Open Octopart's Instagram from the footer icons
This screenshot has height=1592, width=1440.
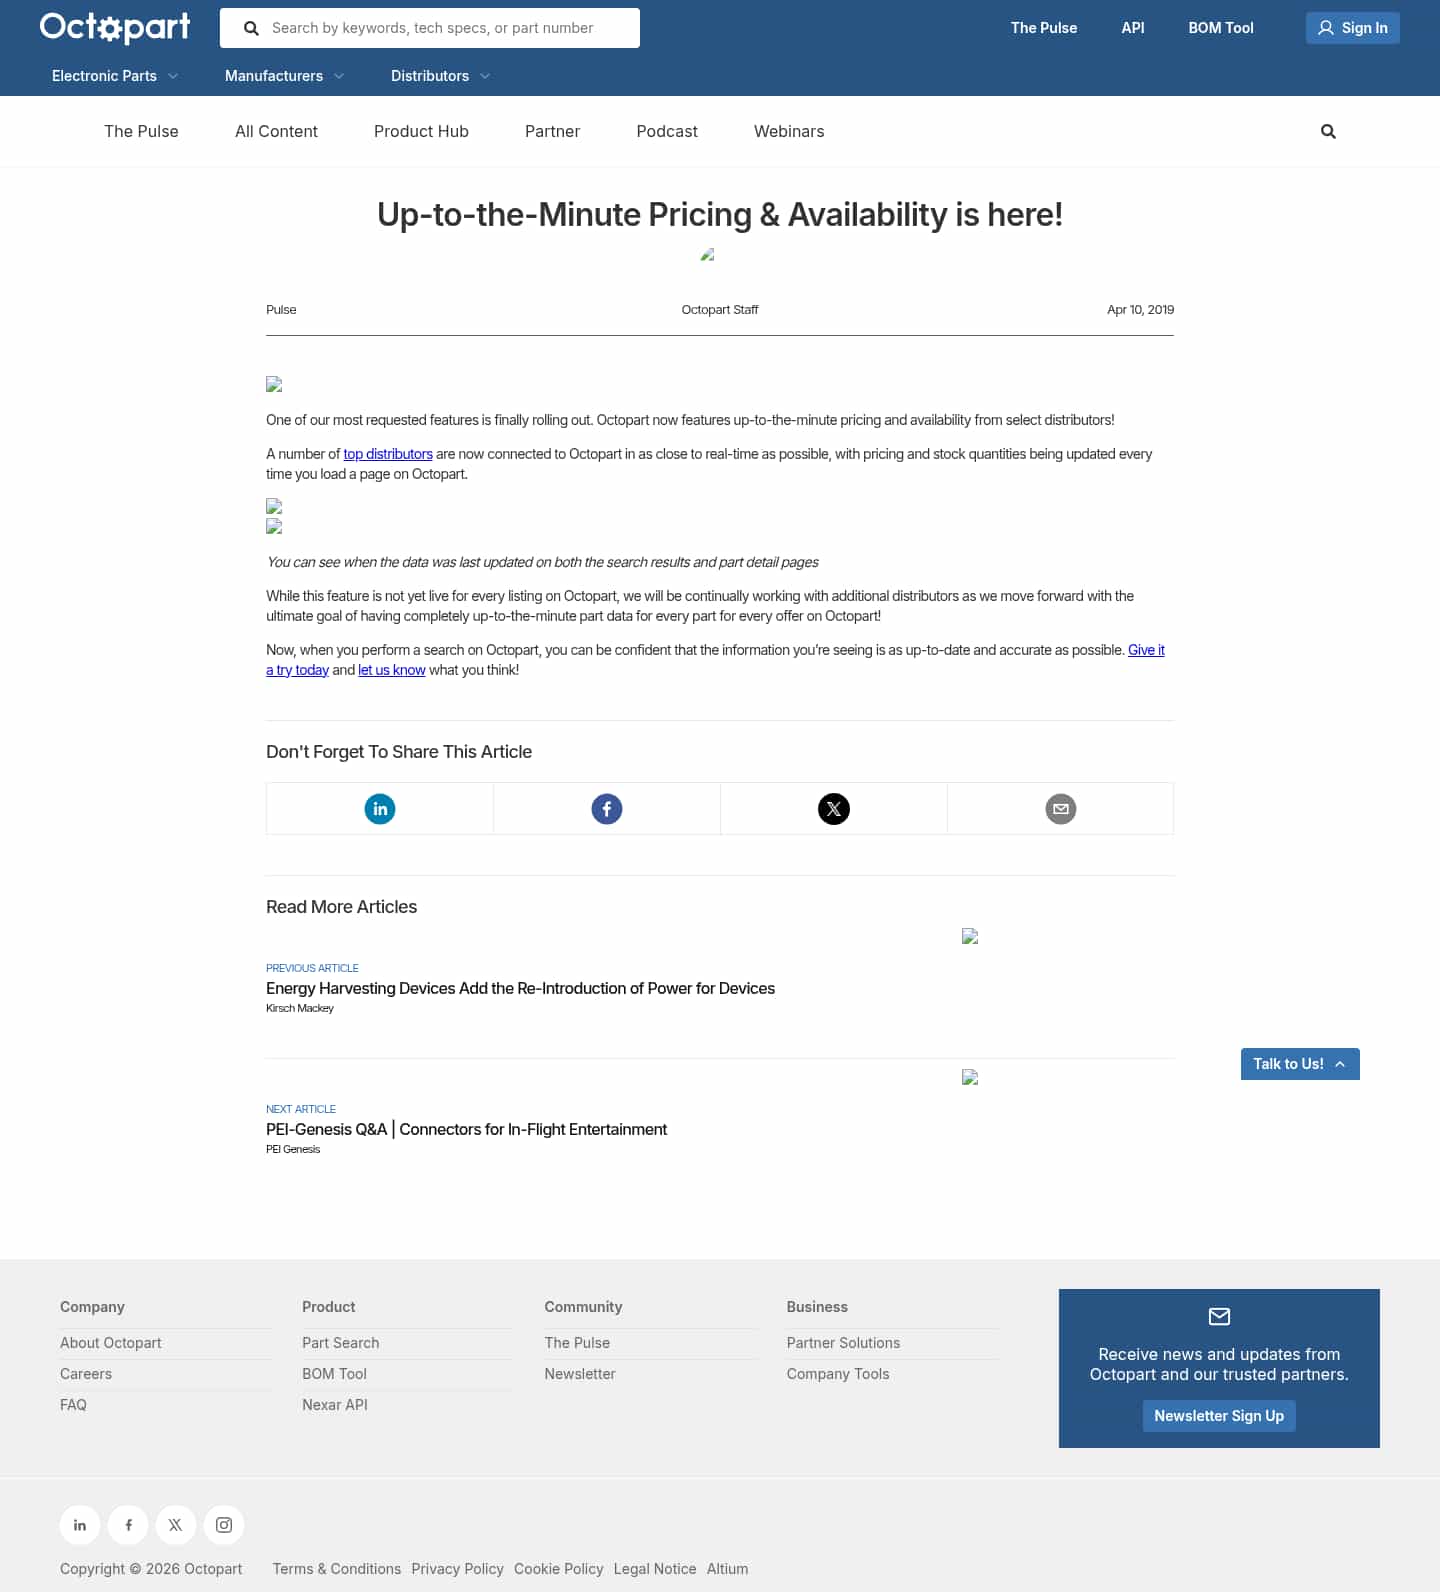tap(223, 1524)
